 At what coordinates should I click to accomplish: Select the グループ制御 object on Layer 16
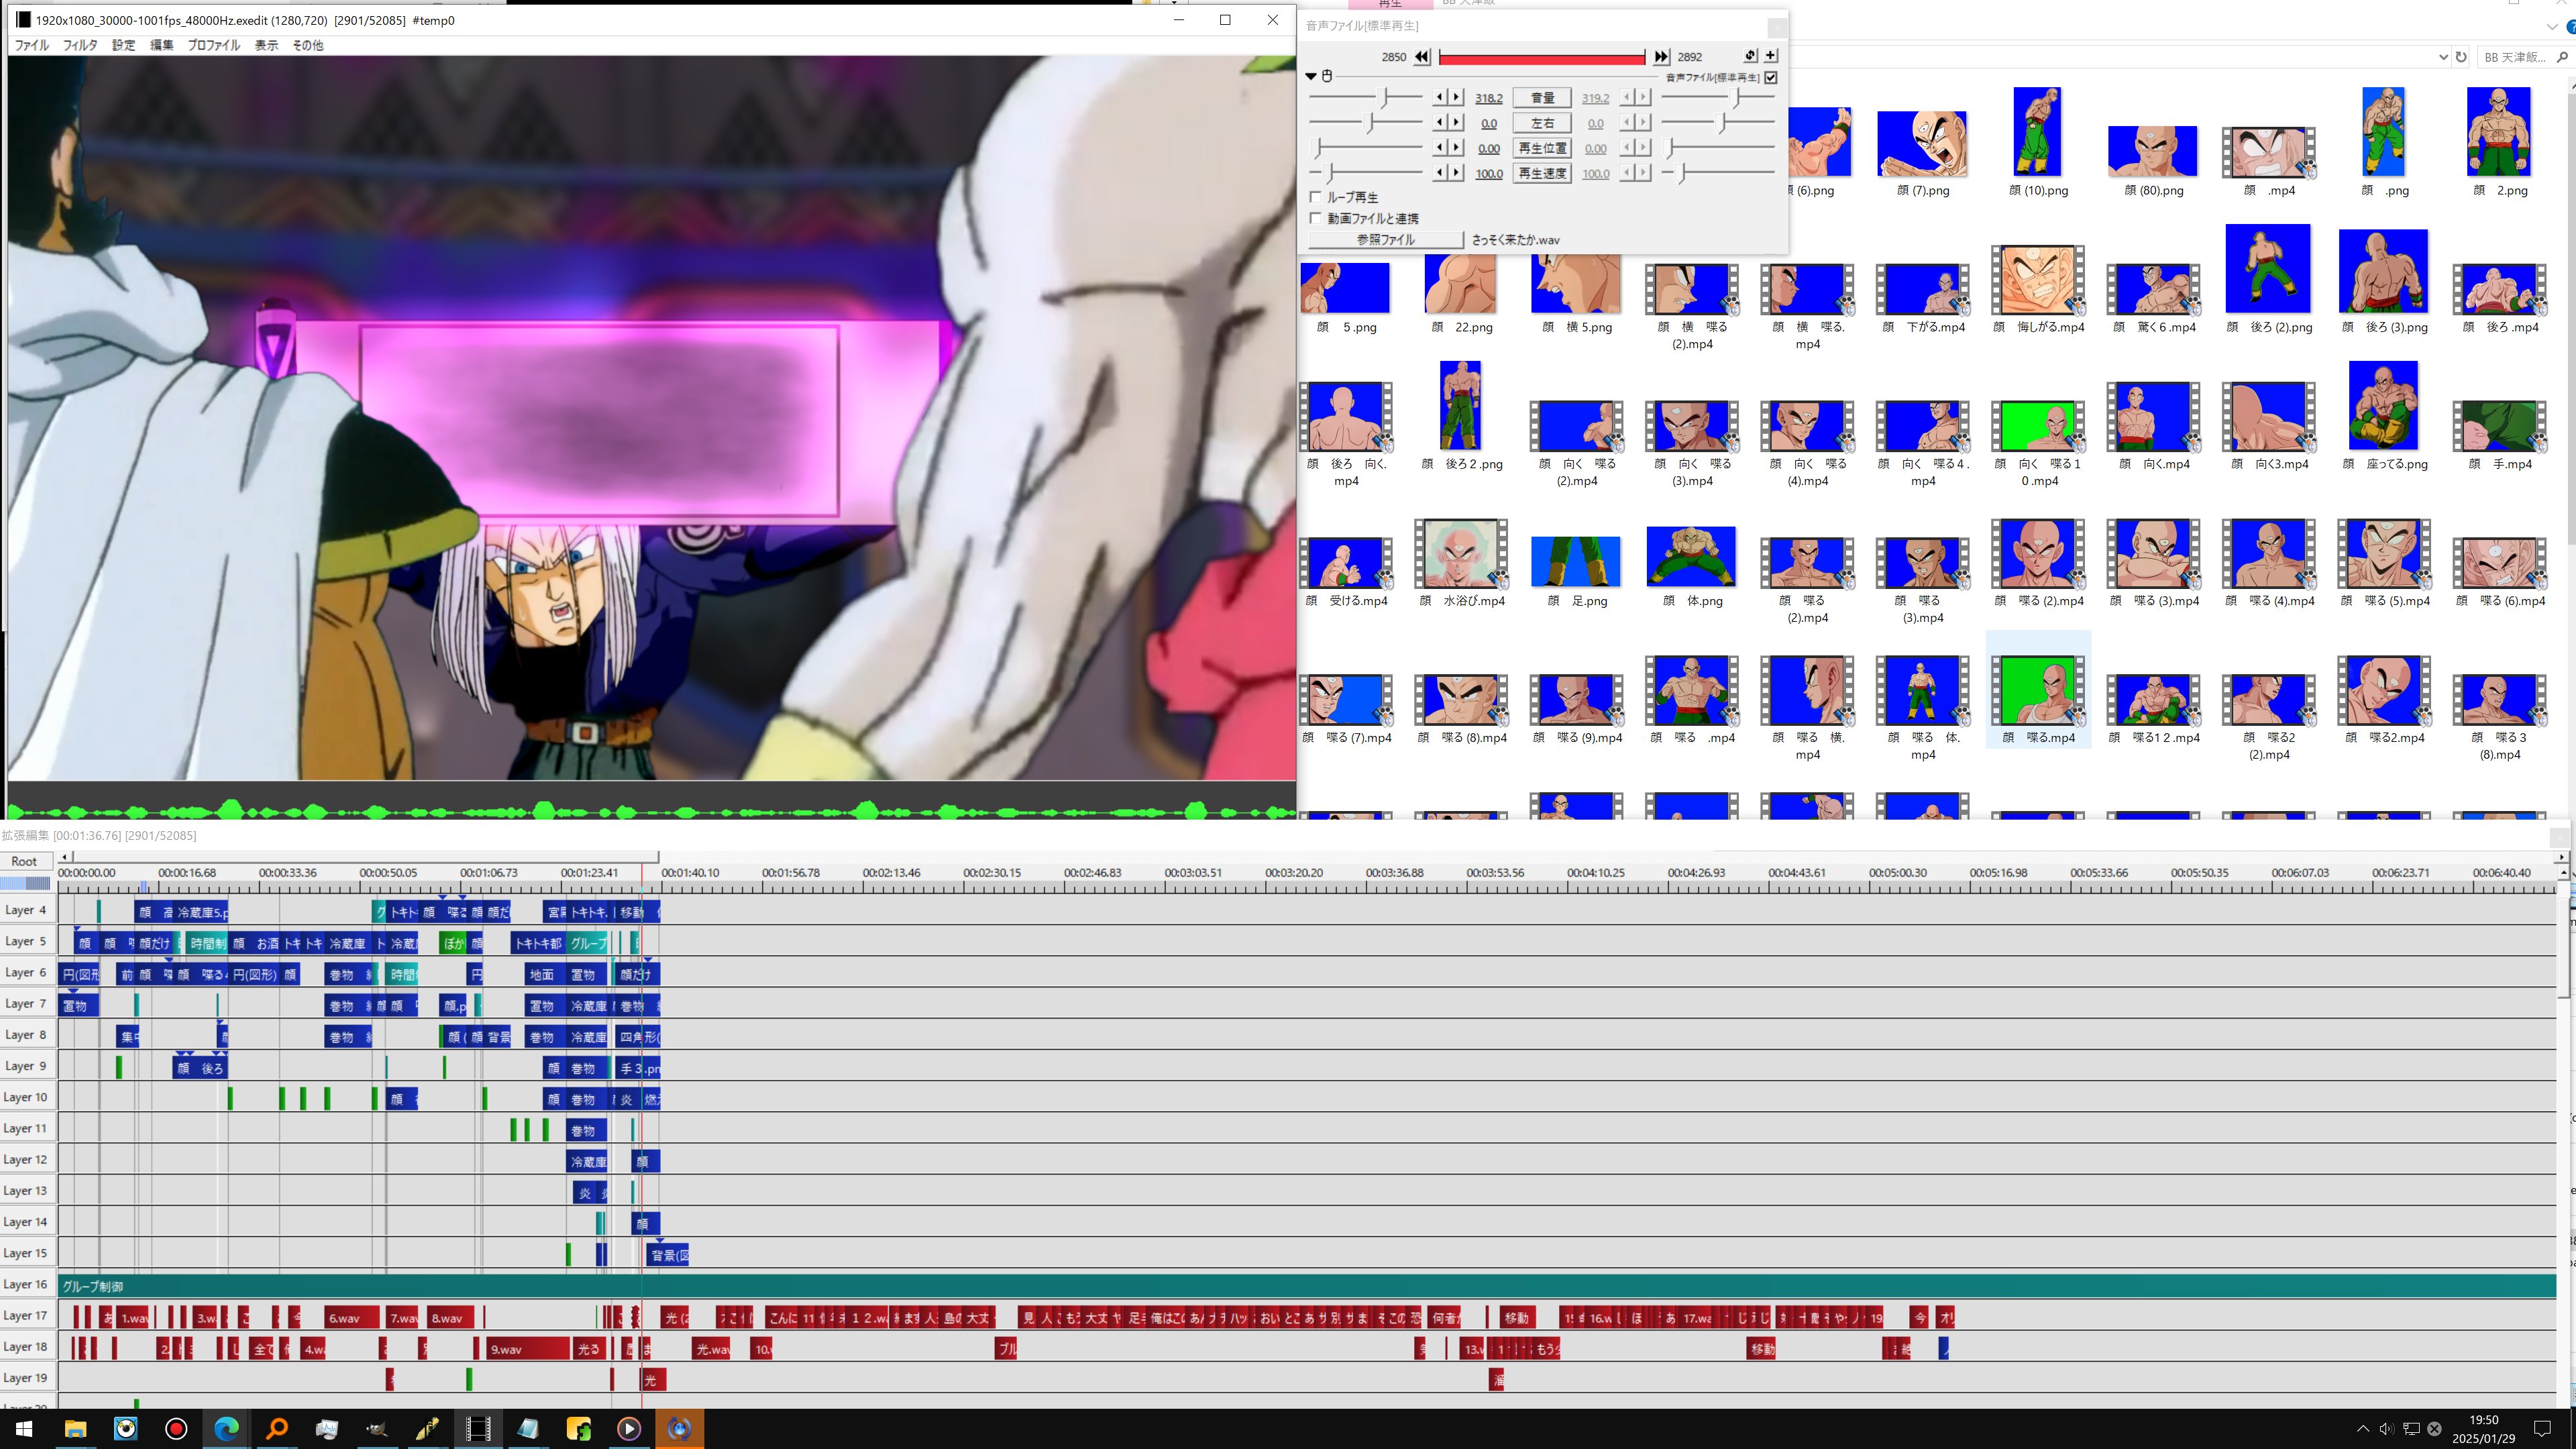(1306, 1286)
